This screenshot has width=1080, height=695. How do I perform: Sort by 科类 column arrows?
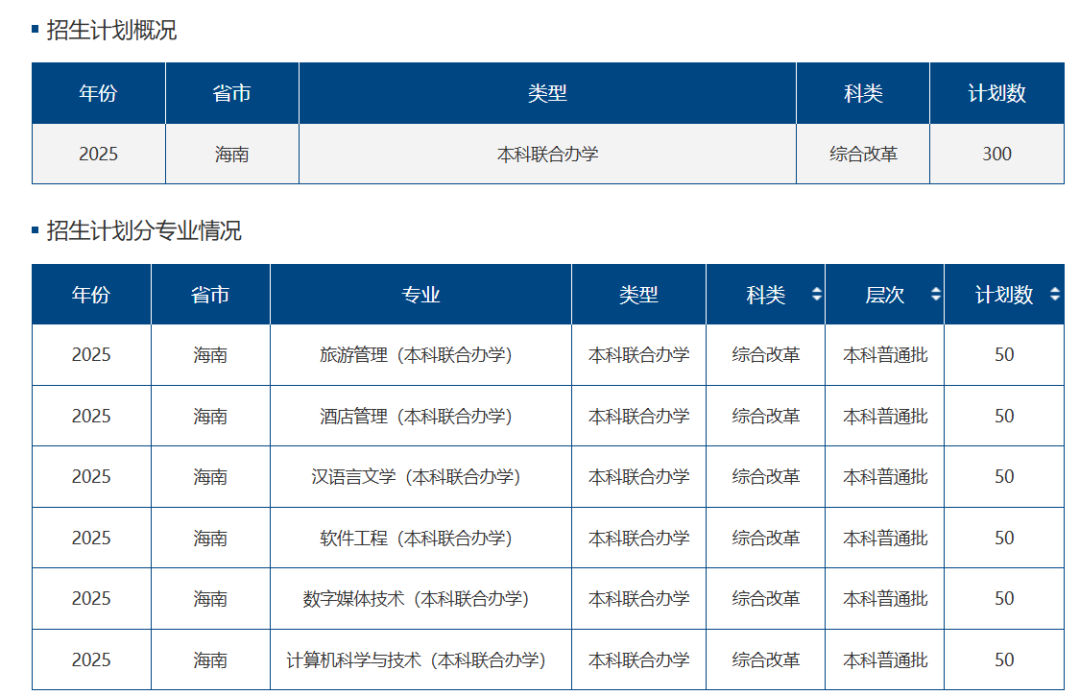pyautogui.click(x=816, y=294)
